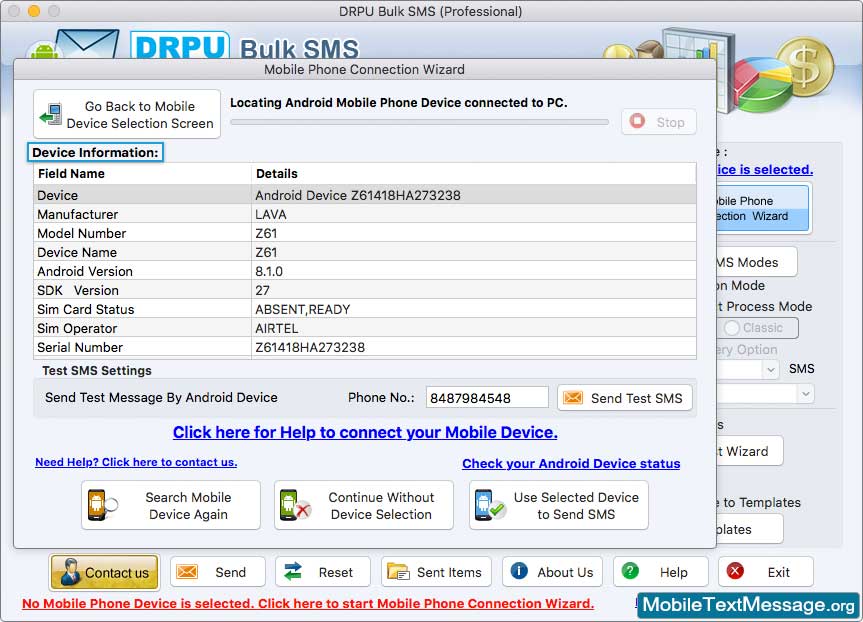Viewport: 863px width, 622px height.
Task: Click the Field Name column header
Action: pyautogui.click(x=142, y=173)
